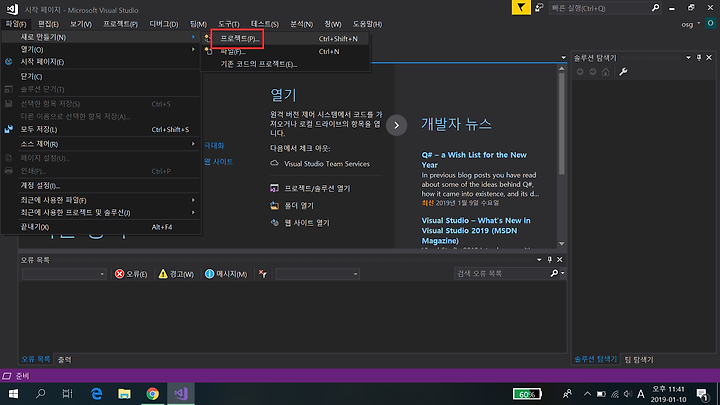This screenshot has width=720, height=405.
Task: Close the Solution Explorer panel
Action: [709, 57]
